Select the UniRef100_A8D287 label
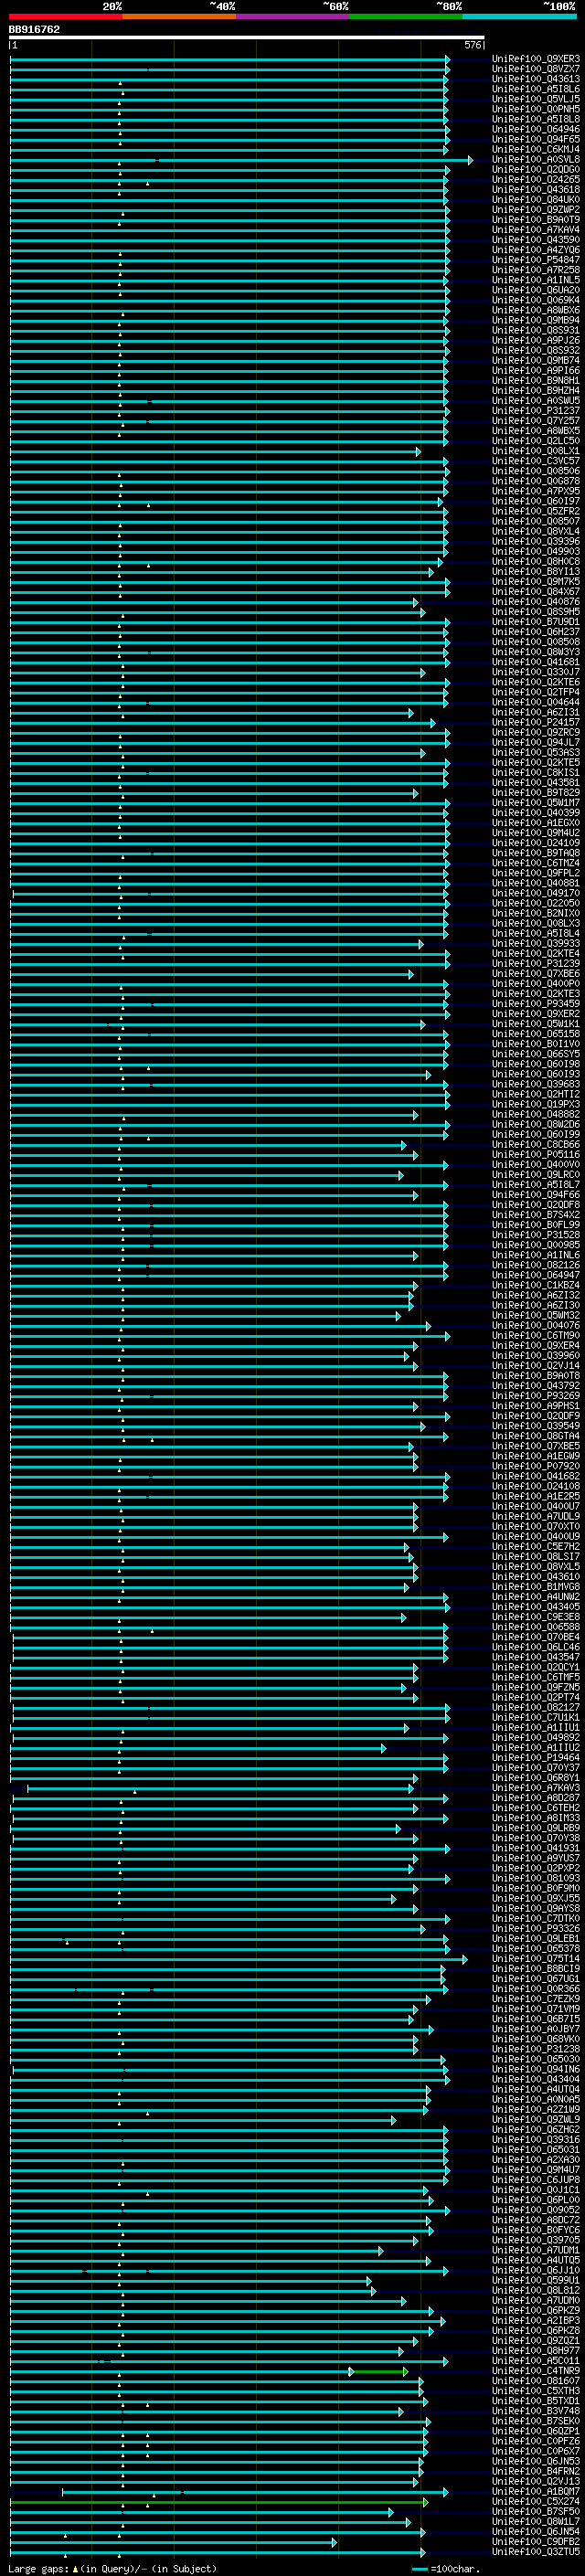The height and width of the screenshot is (2576, 585). pos(536,1798)
